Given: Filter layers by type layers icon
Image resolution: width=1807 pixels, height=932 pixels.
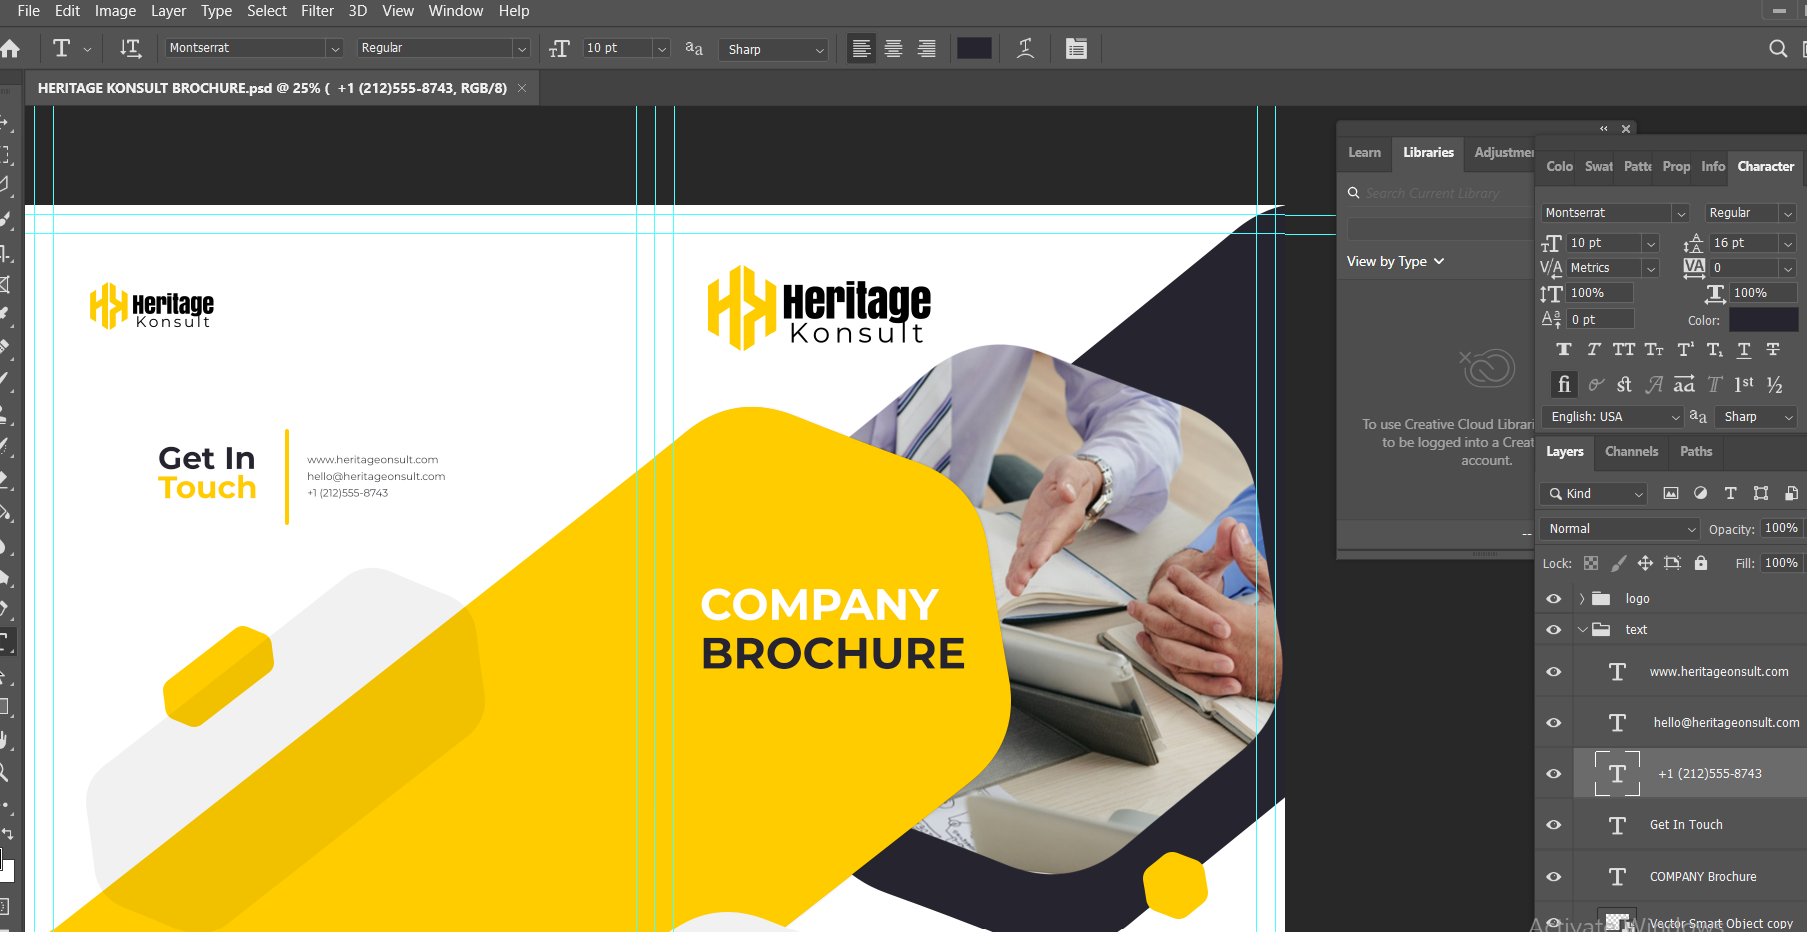Looking at the screenshot, I should tap(1730, 494).
